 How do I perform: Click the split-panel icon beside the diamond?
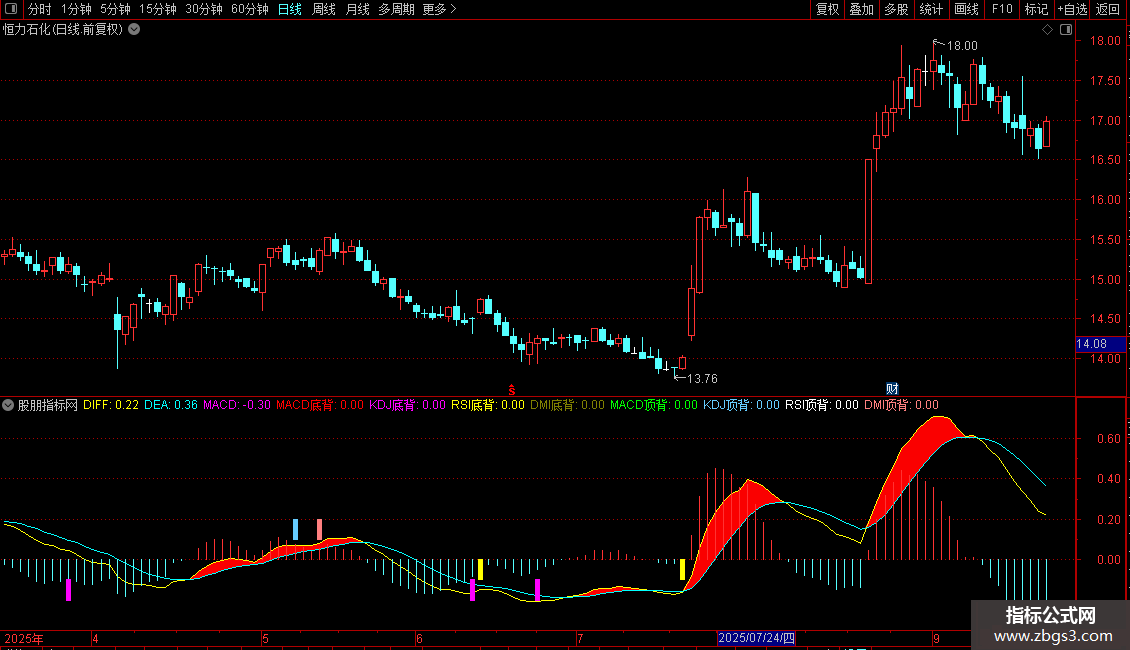(x=1066, y=30)
